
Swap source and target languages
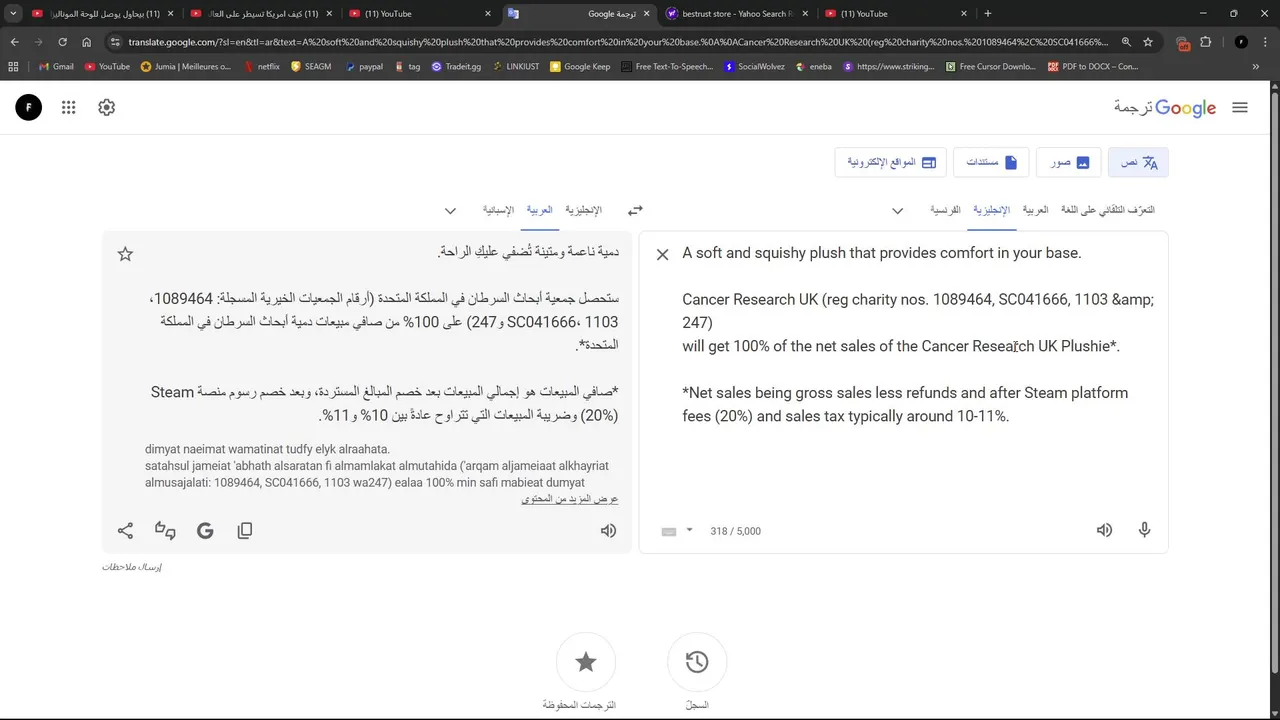tap(635, 210)
